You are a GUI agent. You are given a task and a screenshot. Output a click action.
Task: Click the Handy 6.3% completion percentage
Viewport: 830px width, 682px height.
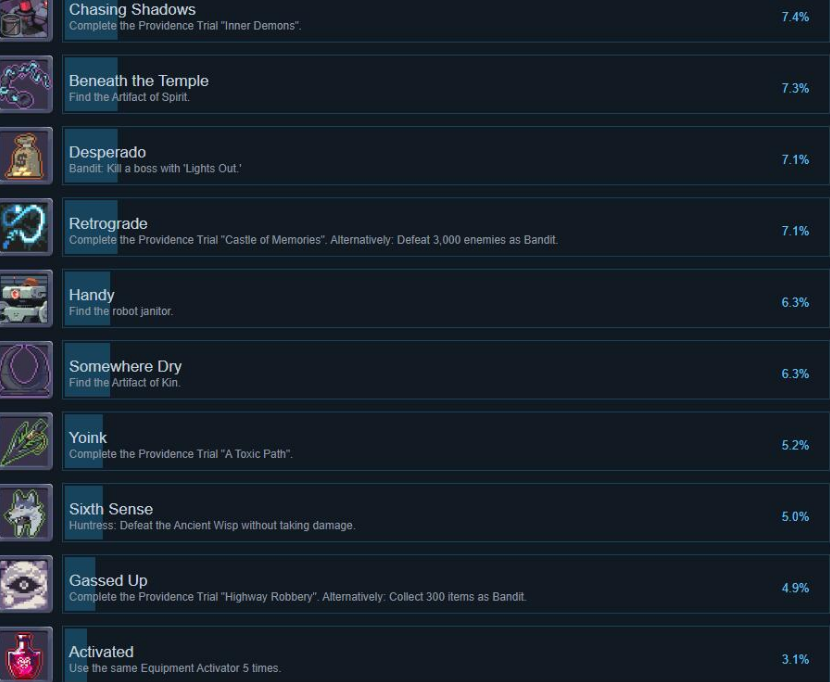coord(795,302)
